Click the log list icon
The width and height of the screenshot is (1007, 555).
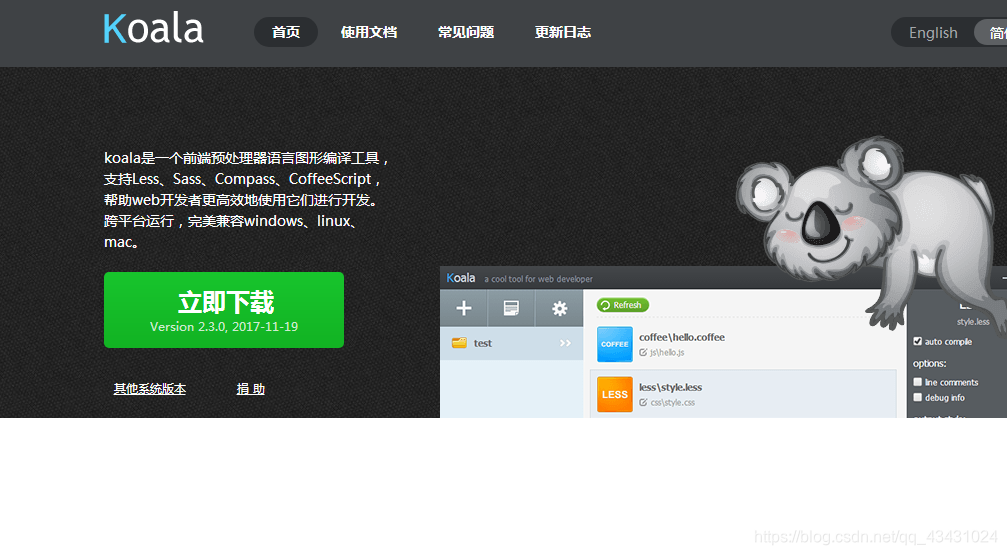click(x=511, y=308)
